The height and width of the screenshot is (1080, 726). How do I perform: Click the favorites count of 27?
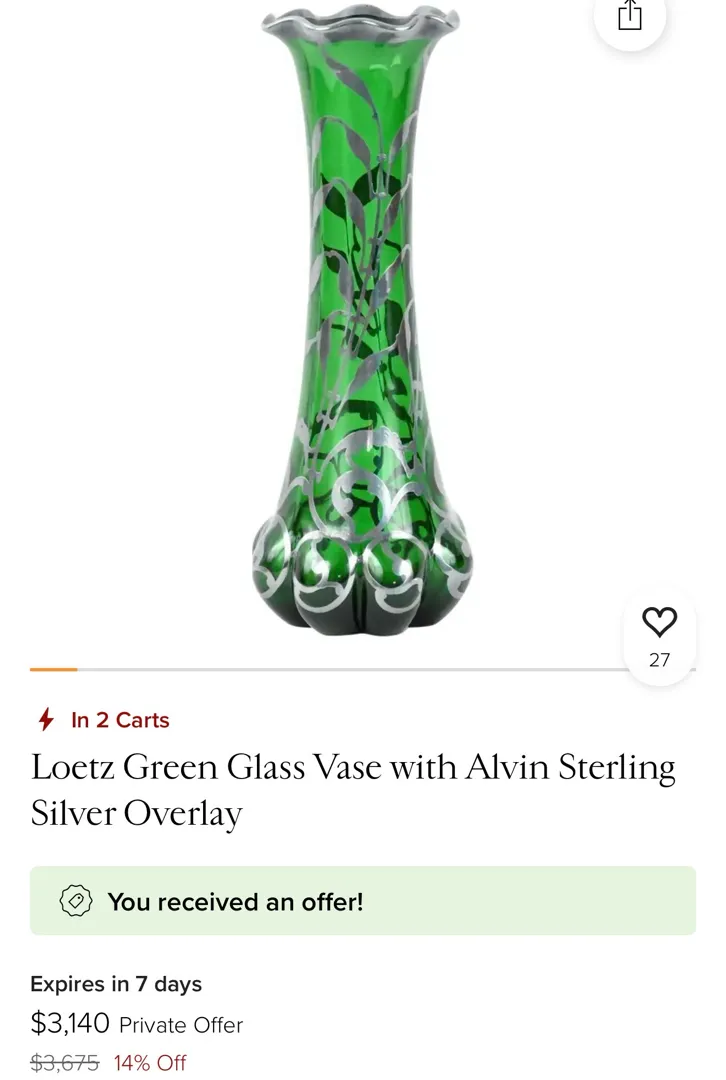click(x=659, y=660)
